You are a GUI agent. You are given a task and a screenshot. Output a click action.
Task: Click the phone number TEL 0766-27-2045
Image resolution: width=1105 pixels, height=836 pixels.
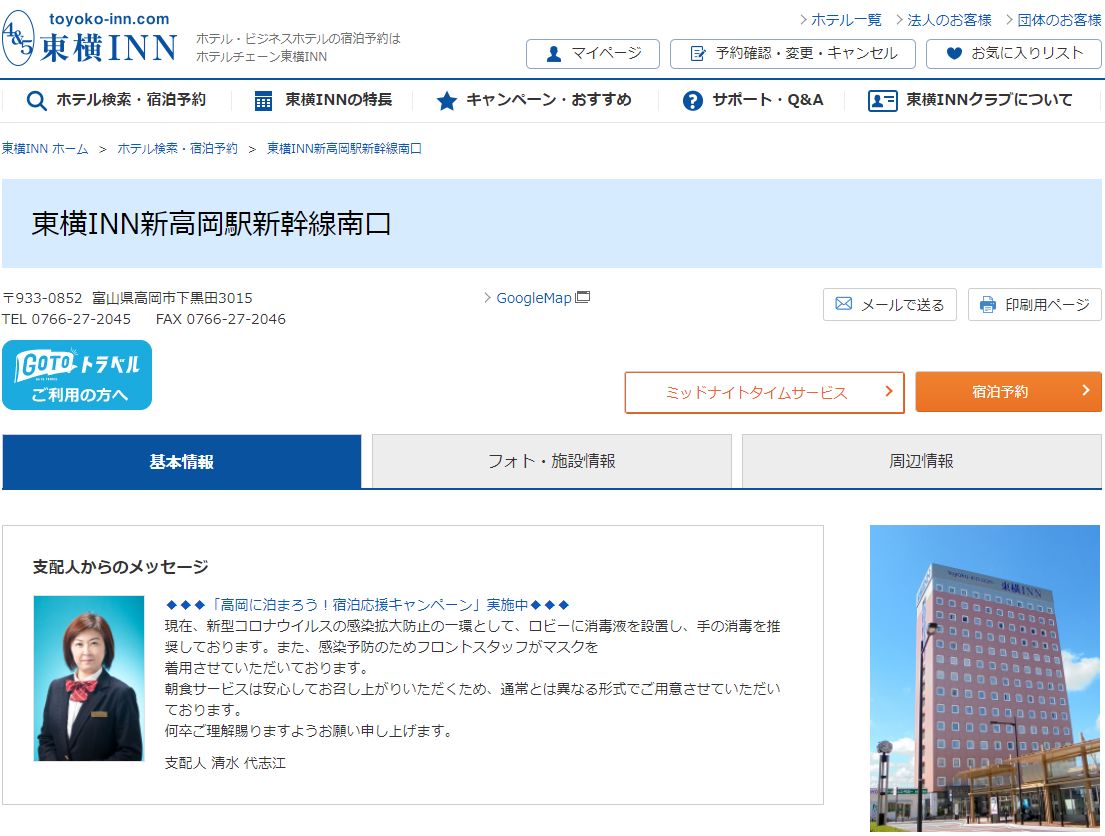[66, 319]
